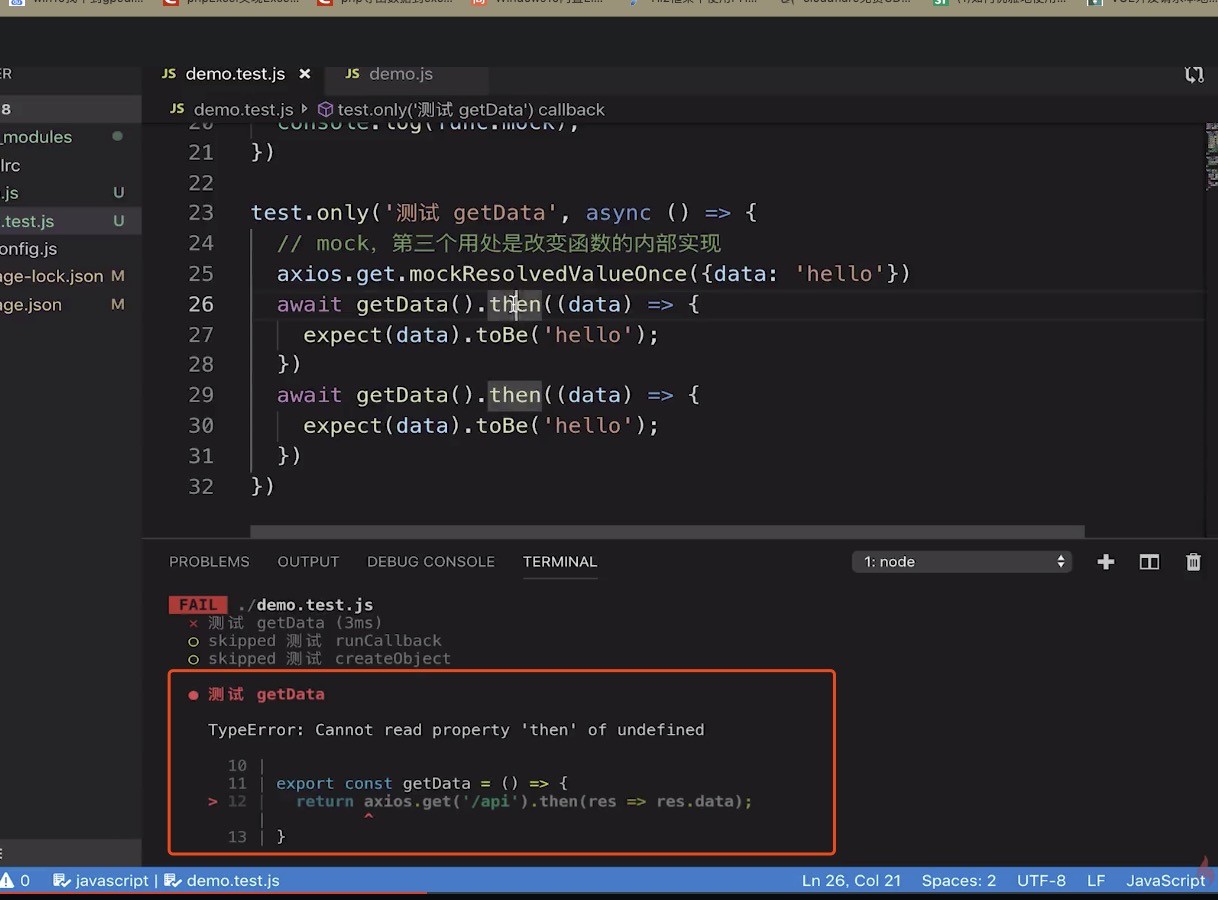Screen dimensions: 1218x900
Task: Click the editor horizontal scrollbar
Action: coord(667,532)
